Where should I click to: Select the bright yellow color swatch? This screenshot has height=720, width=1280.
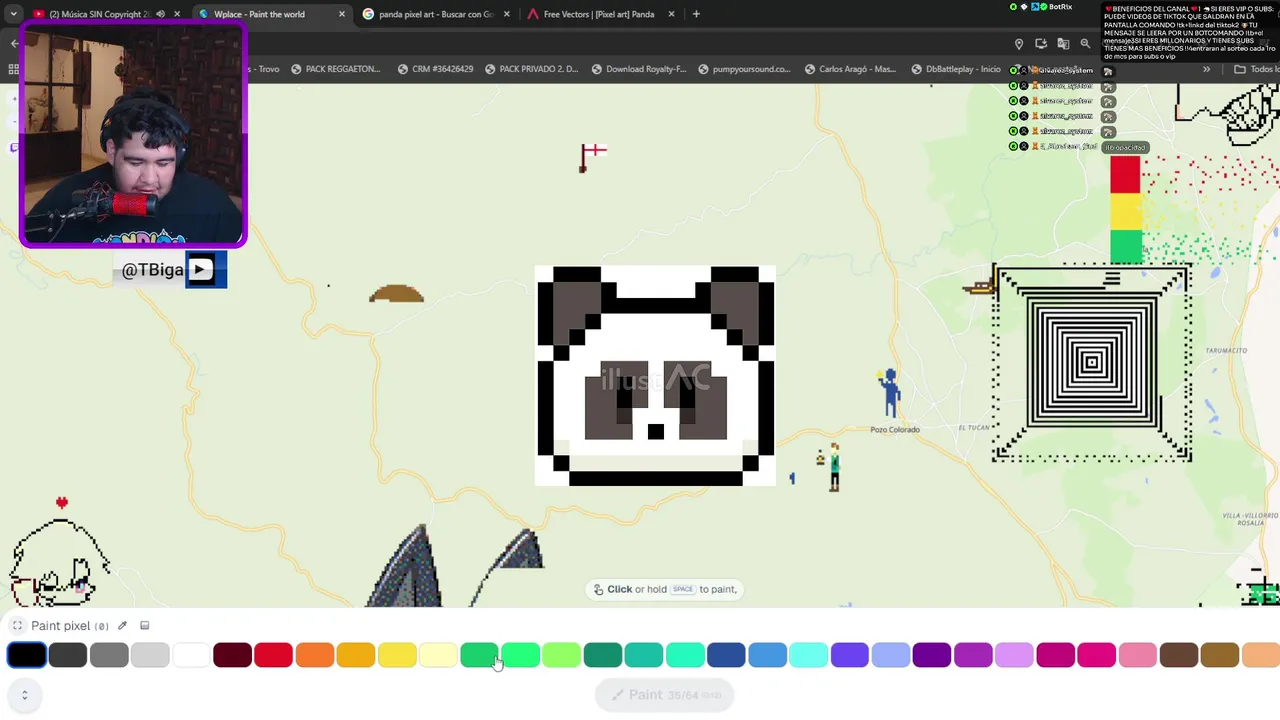[397, 655]
